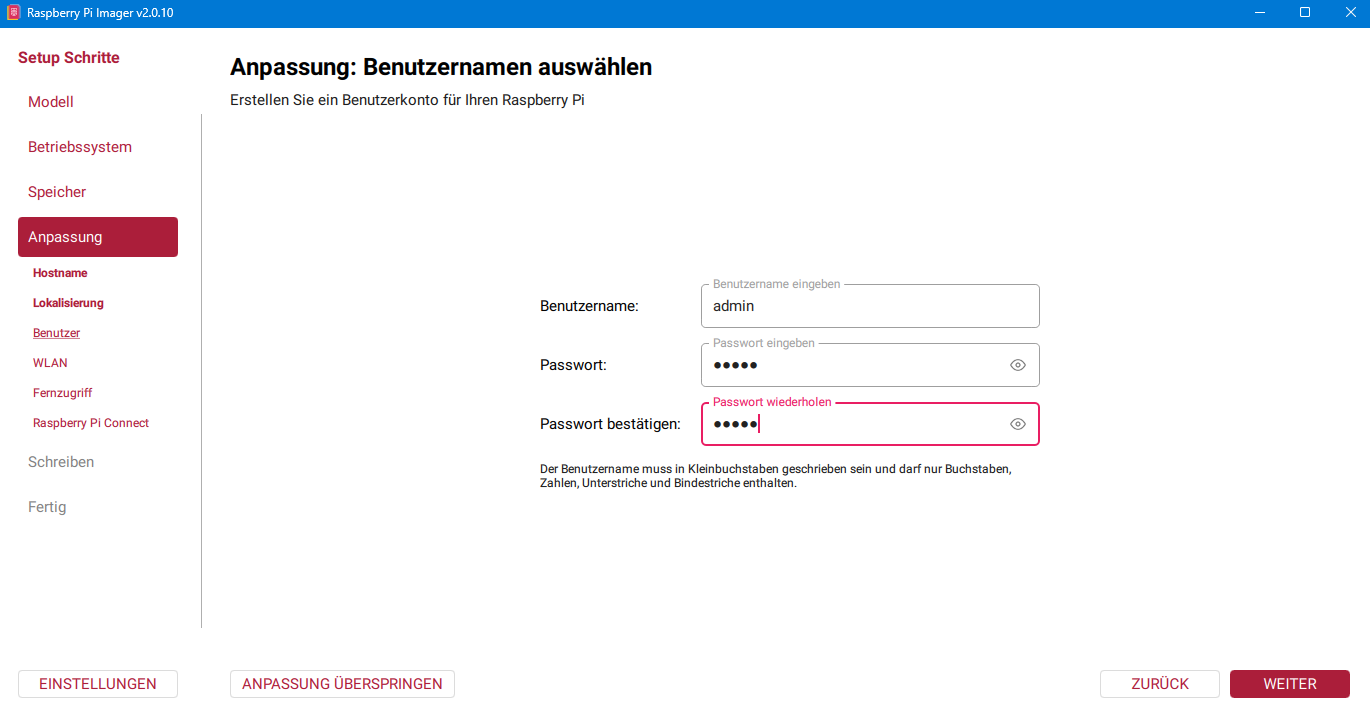Image resolution: width=1370 pixels, height=711 pixels.
Task: Open Raspberry Pi Connect sub-step
Action: pyautogui.click(x=91, y=423)
